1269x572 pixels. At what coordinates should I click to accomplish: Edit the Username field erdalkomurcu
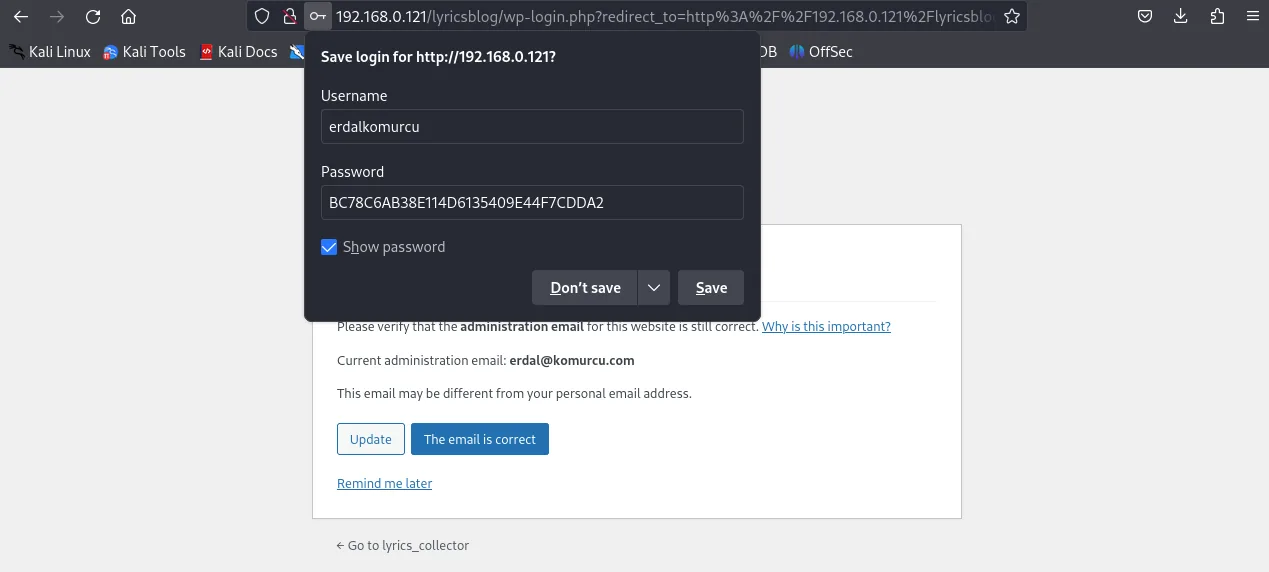(x=532, y=127)
